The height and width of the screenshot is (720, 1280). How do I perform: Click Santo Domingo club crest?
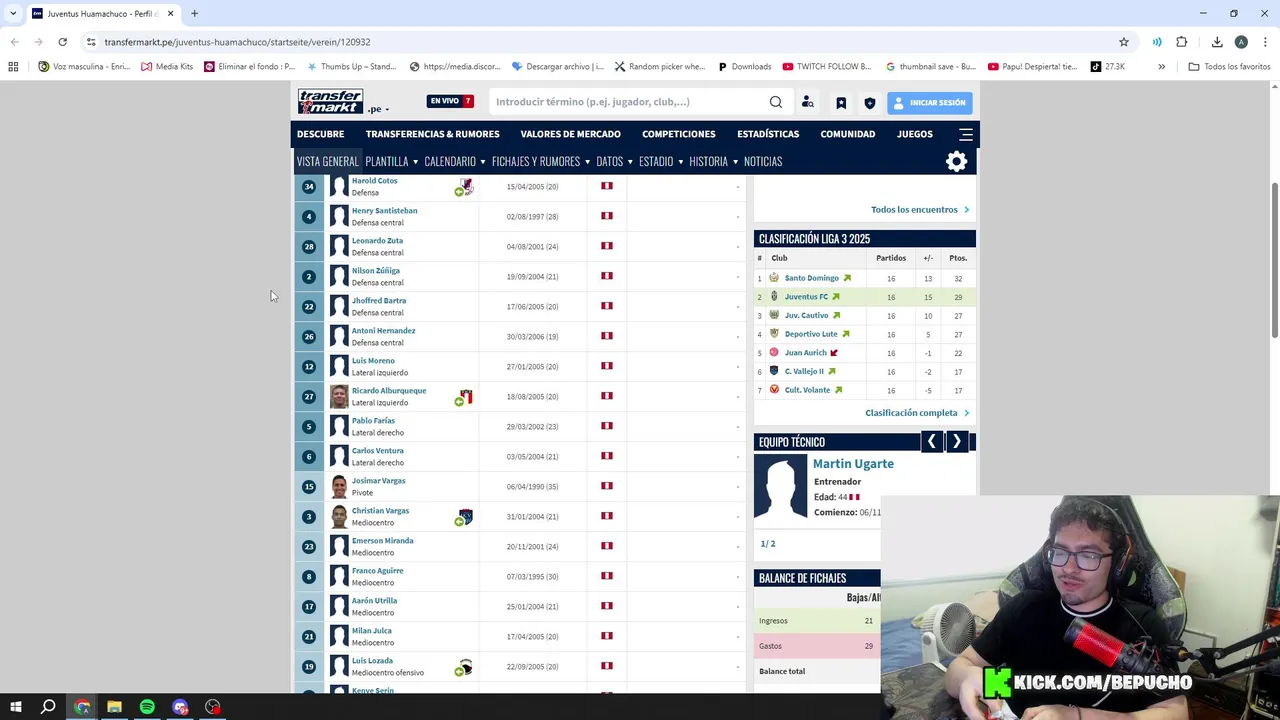774,278
